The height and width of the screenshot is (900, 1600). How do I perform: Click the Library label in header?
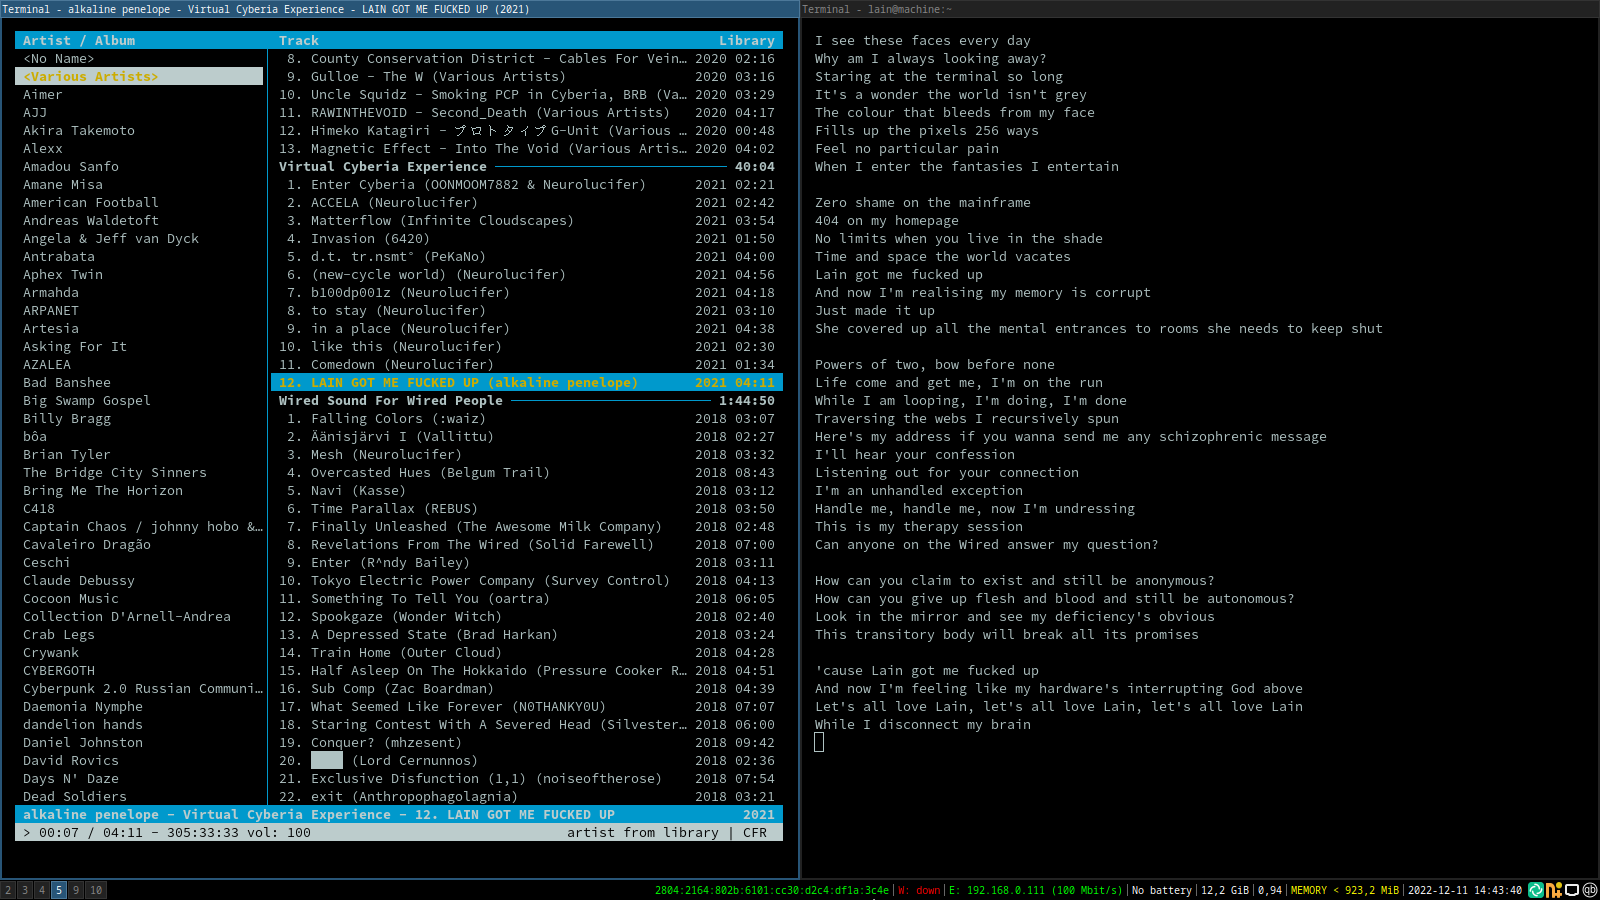[747, 40]
